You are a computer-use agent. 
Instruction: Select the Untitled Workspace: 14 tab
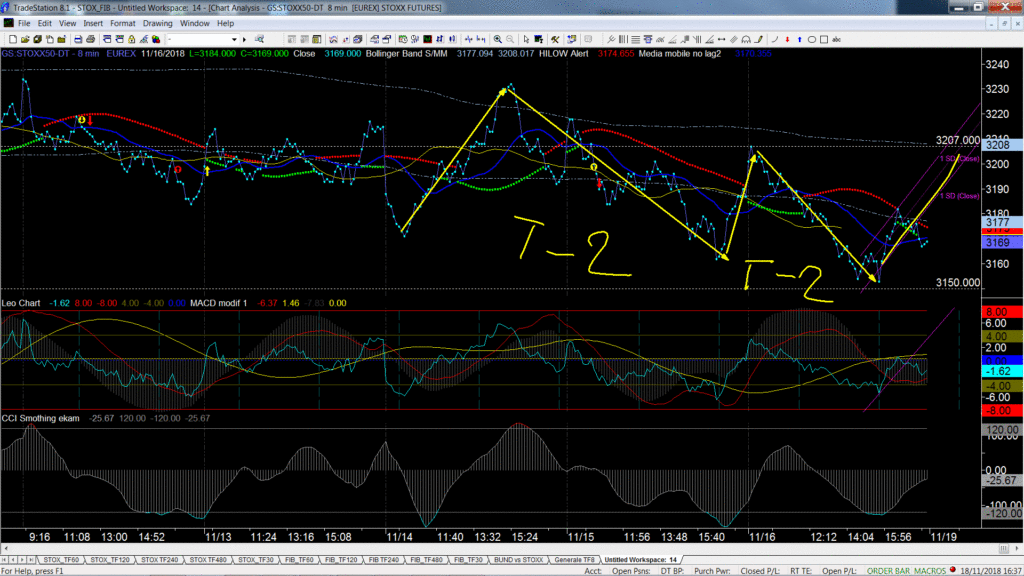point(640,560)
